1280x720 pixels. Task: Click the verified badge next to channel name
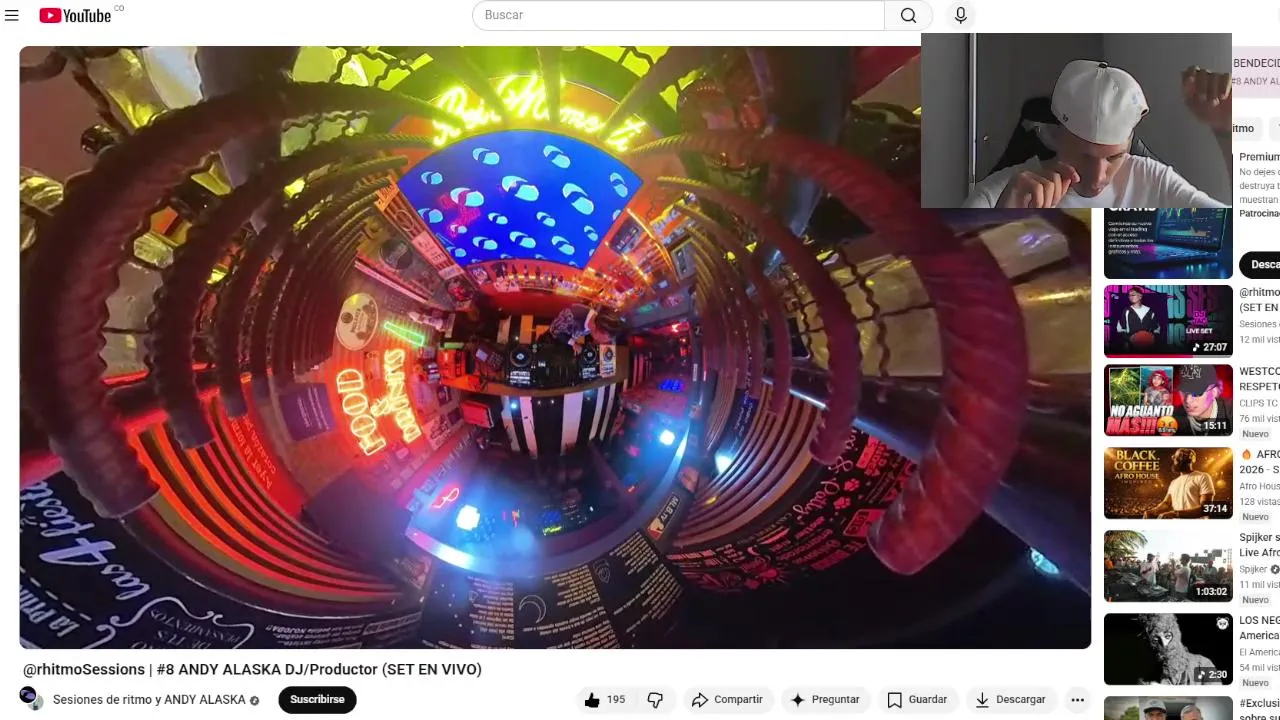click(x=254, y=700)
